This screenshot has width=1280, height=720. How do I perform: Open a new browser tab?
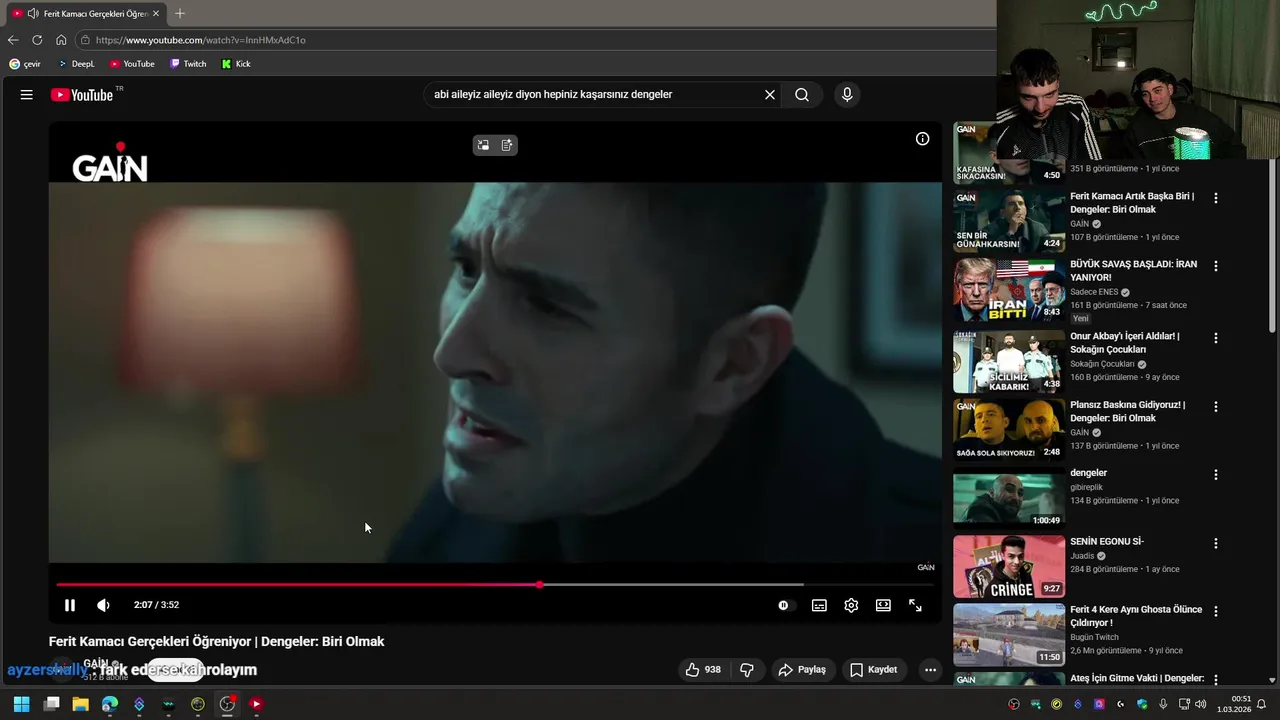(x=180, y=14)
